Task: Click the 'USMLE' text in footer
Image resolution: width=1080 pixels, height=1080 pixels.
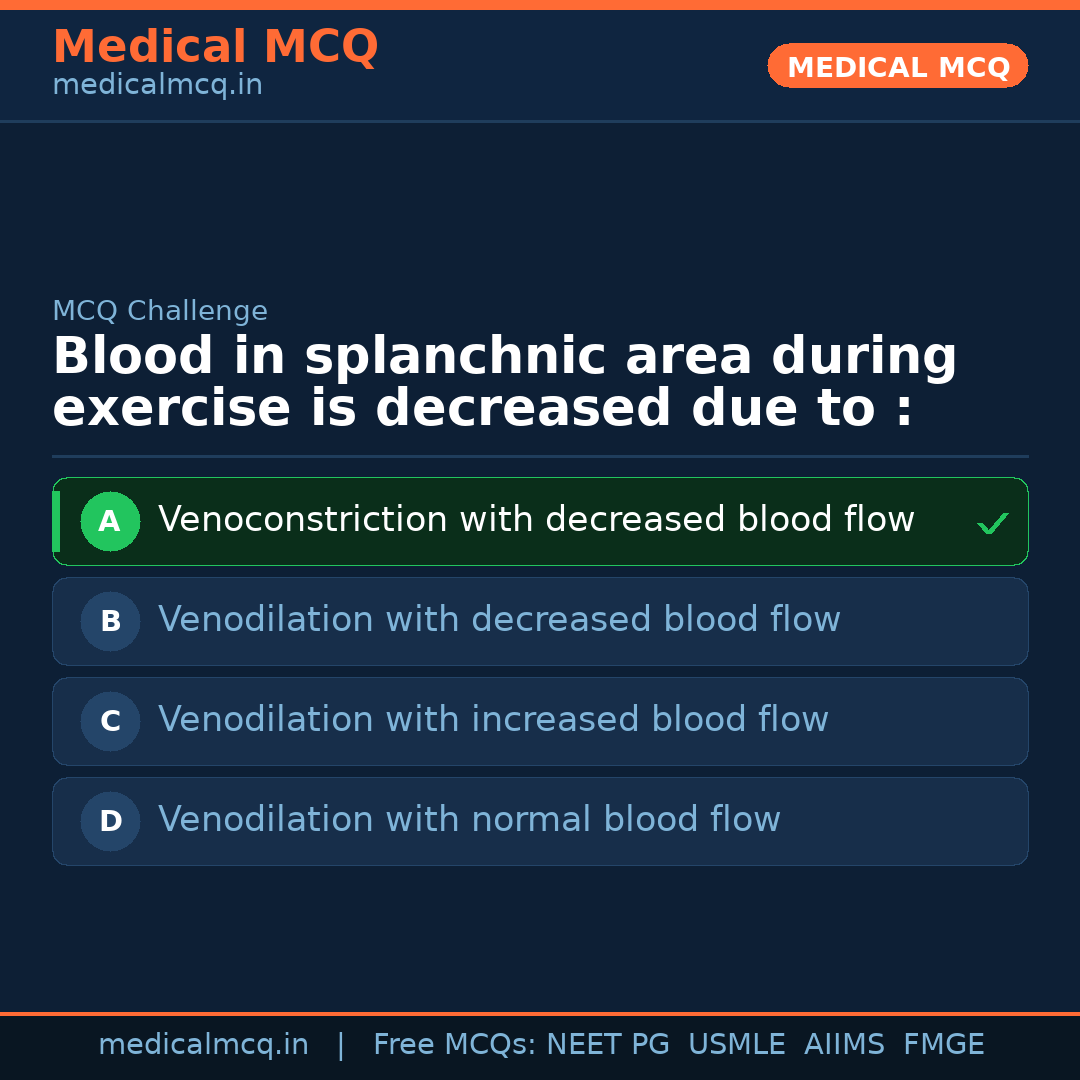Action: (736, 1045)
